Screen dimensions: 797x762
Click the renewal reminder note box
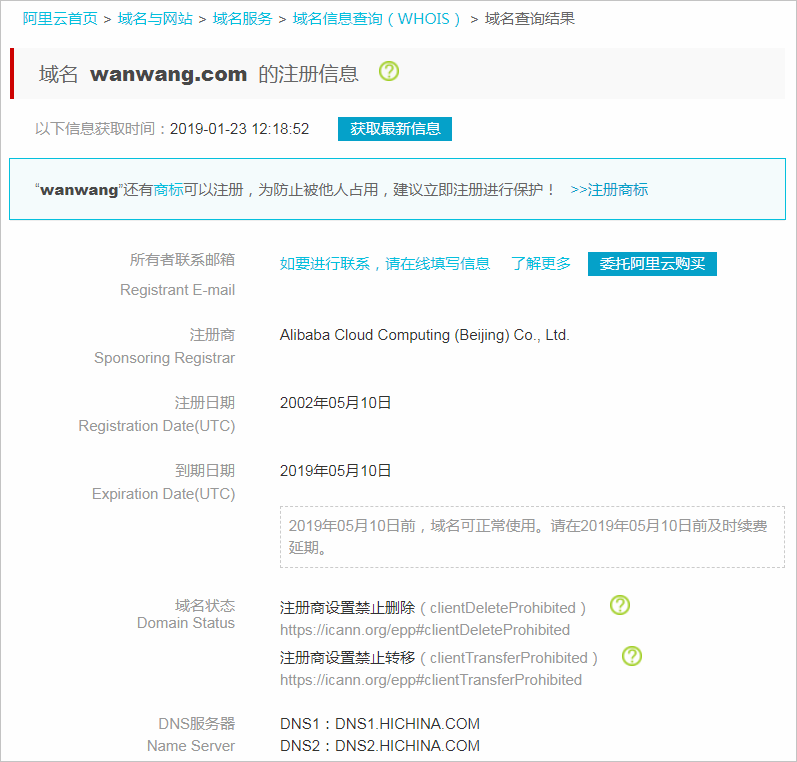[x=532, y=537]
